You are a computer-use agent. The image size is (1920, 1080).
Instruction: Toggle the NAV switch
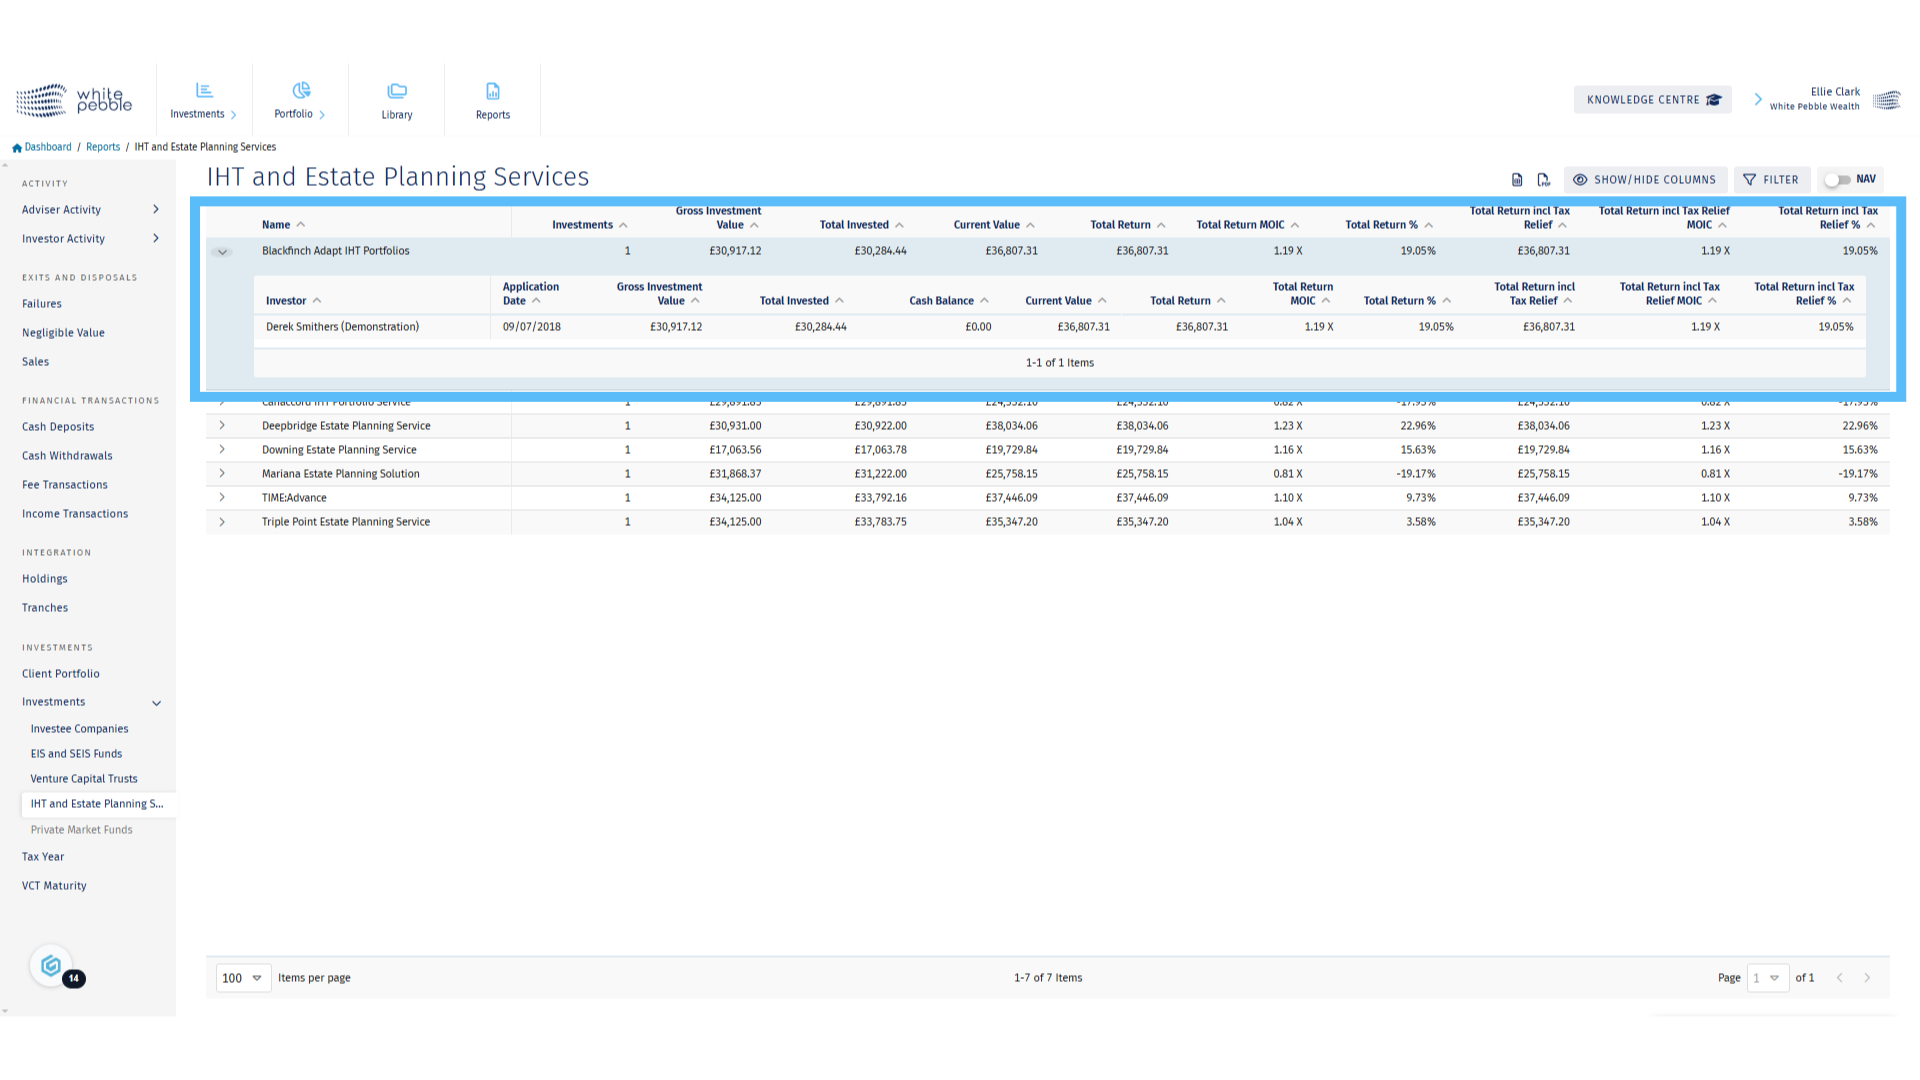1837,180
